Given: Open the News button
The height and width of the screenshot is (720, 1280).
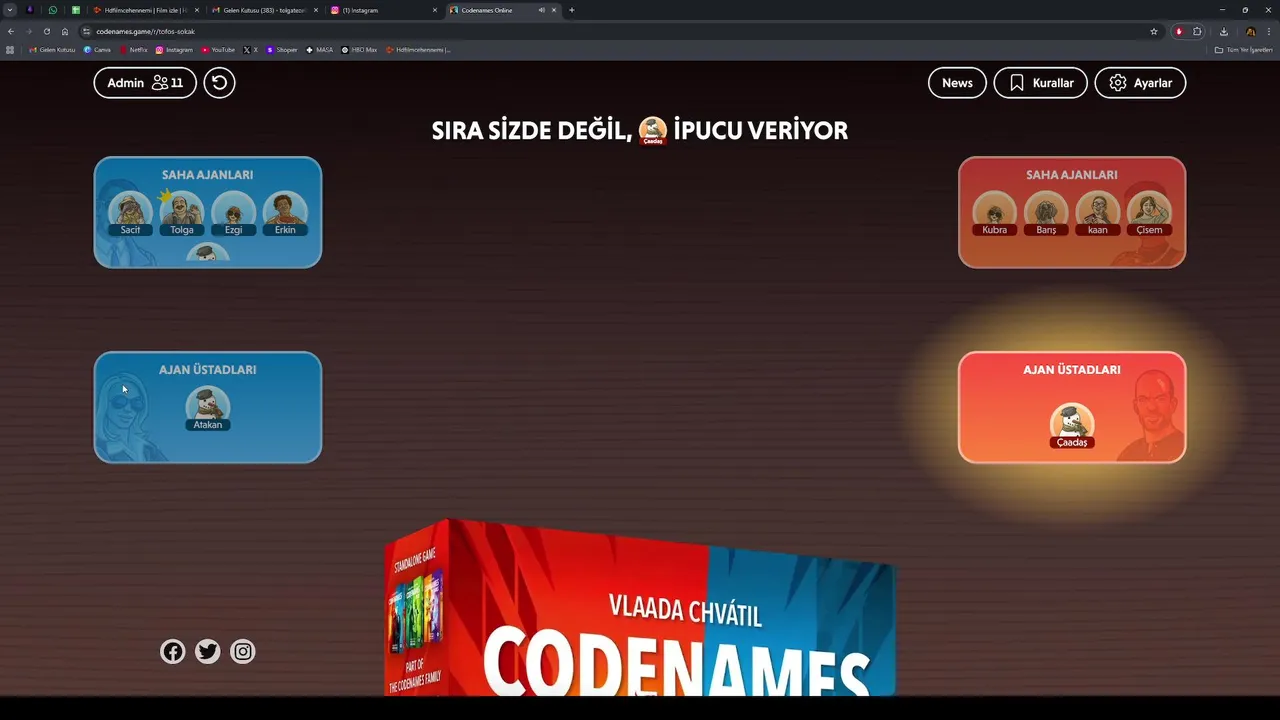Looking at the screenshot, I should pyautogui.click(x=957, y=83).
